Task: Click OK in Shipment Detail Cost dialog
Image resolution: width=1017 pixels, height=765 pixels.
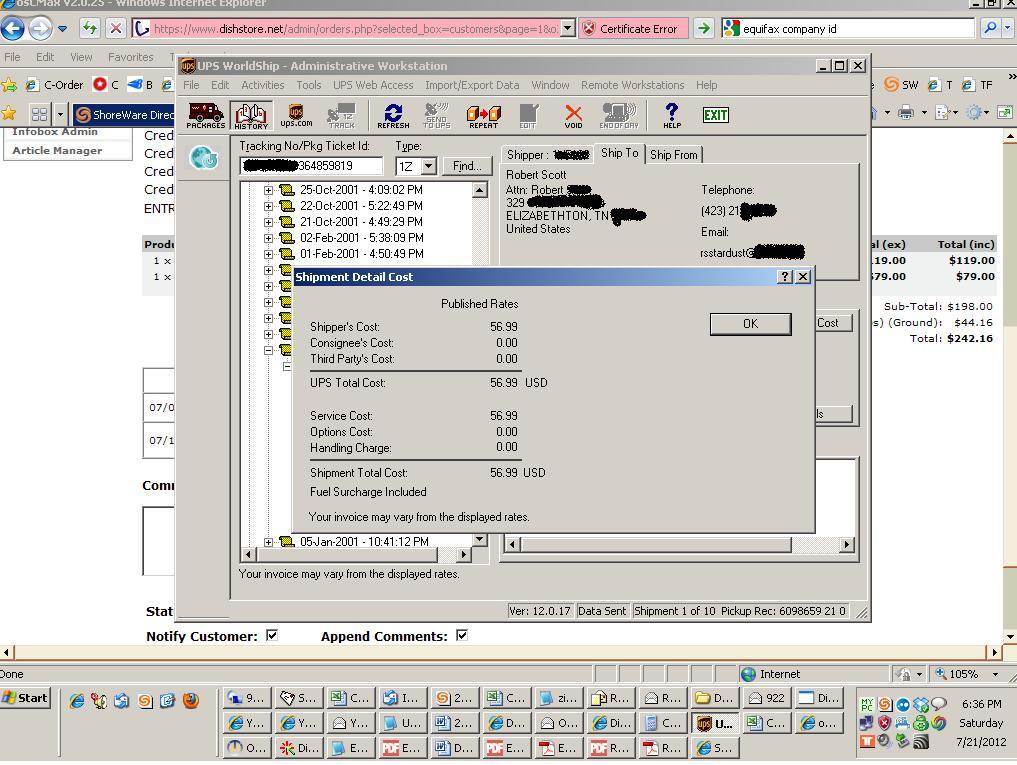Action: click(750, 324)
